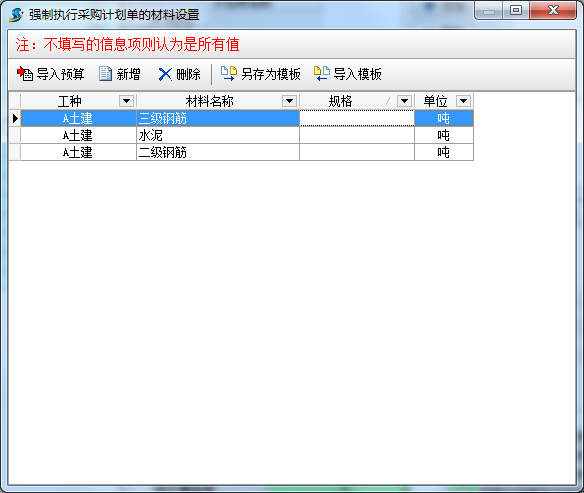
Task: Click the 导入预算 import budget icon
Action: point(25,74)
